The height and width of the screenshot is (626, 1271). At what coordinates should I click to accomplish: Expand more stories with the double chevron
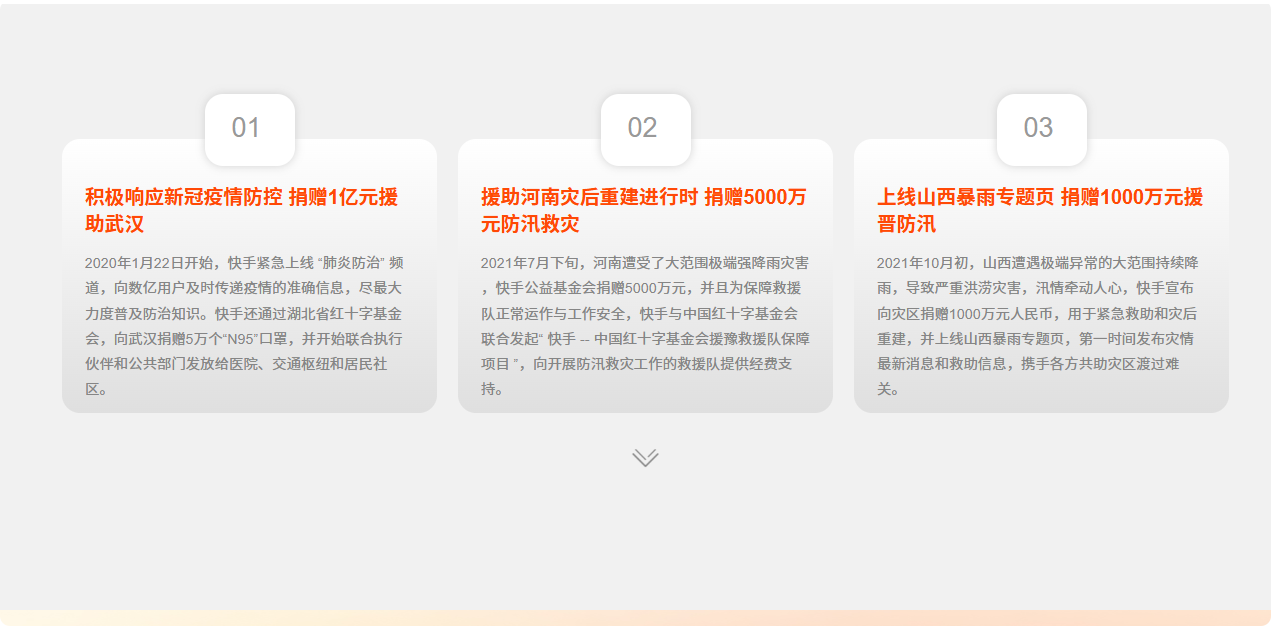coord(645,458)
